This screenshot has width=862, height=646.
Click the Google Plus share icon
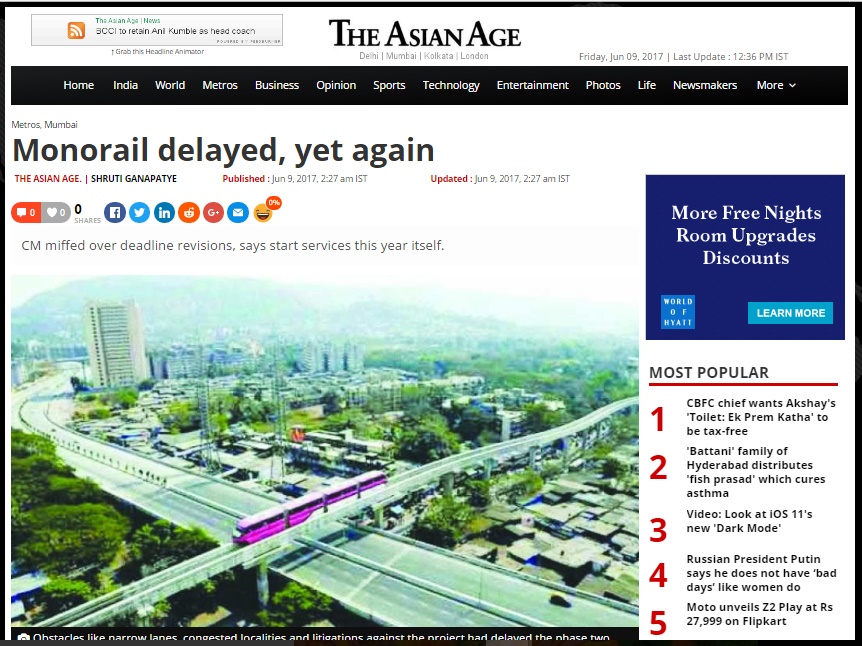click(213, 212)
